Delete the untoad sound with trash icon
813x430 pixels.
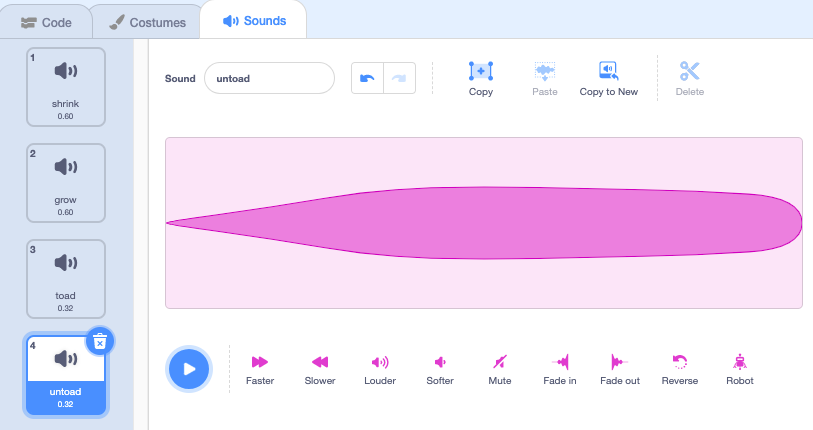100,341
